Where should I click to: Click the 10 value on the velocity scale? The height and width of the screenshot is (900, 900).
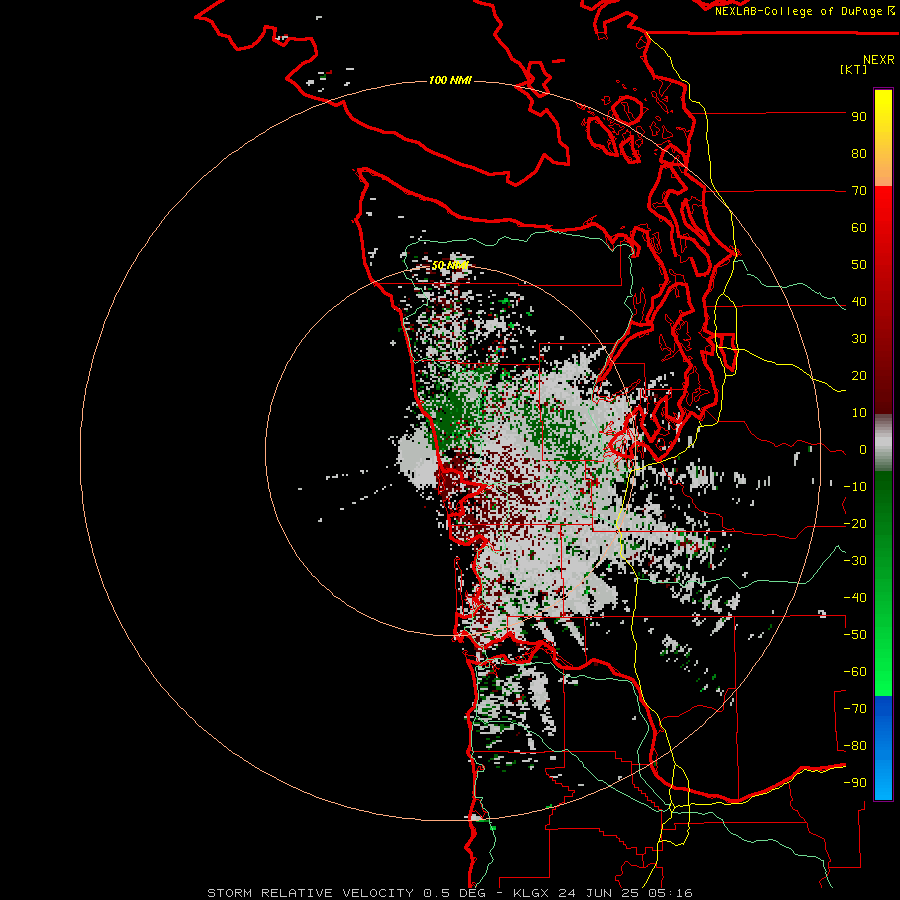(859, 413)
